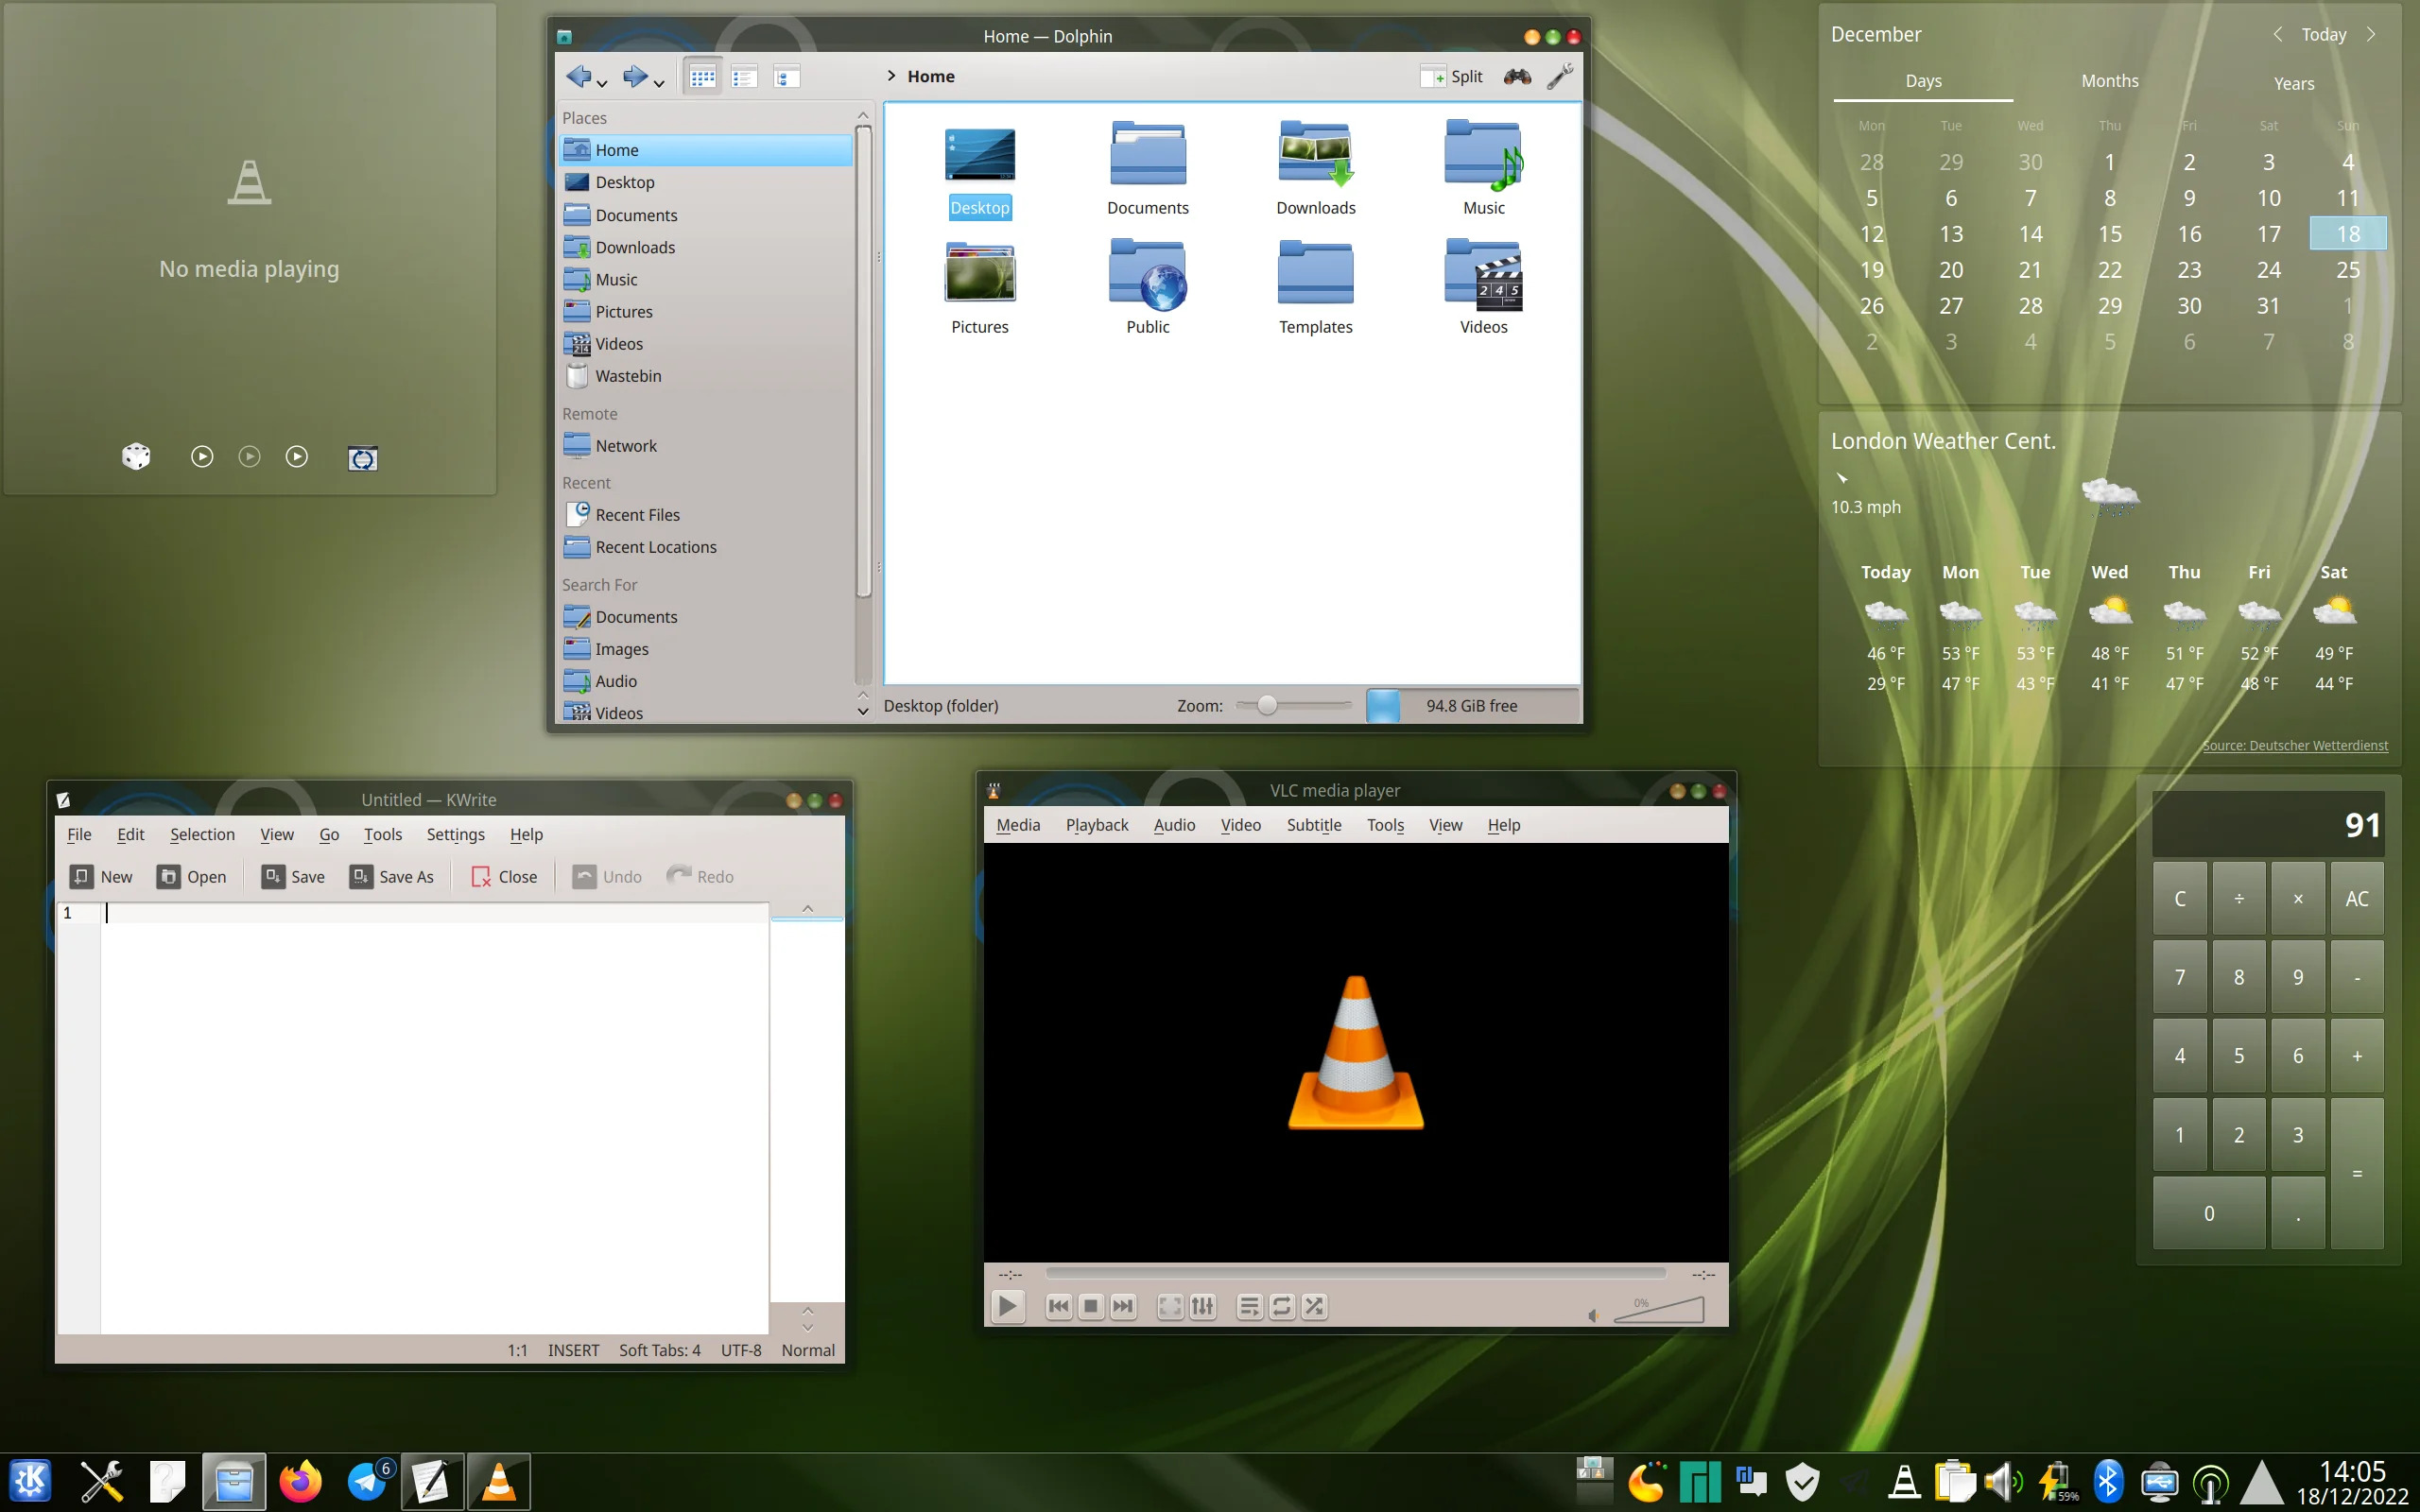Expand the Forward button history dropdown
Viewport: 2420px width, 1512px height.
coord(659,83)
